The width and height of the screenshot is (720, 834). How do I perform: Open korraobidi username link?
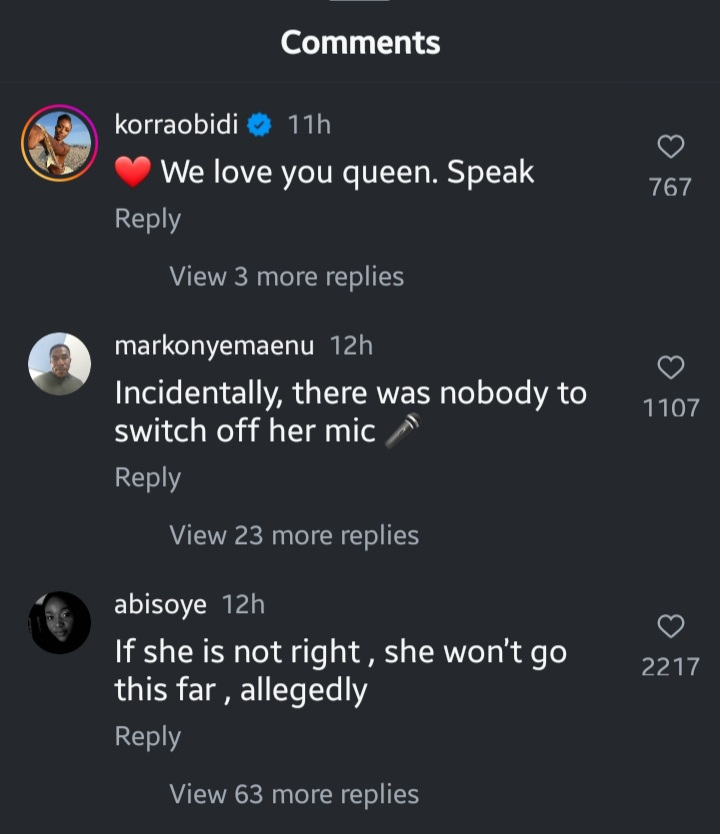click(x=177, y=125)
